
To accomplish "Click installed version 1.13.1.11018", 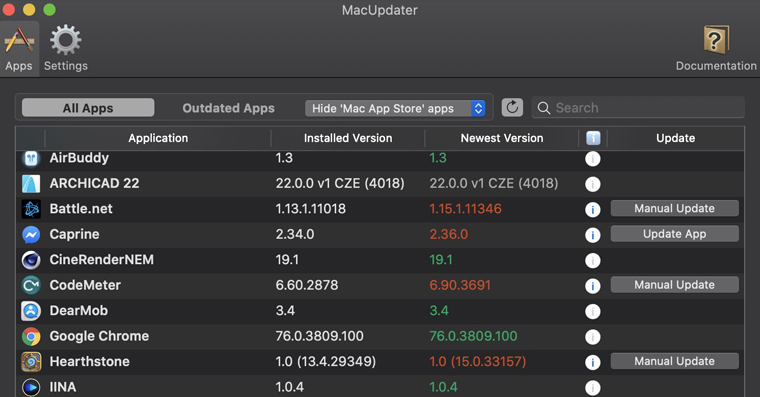I will (311, 209).
